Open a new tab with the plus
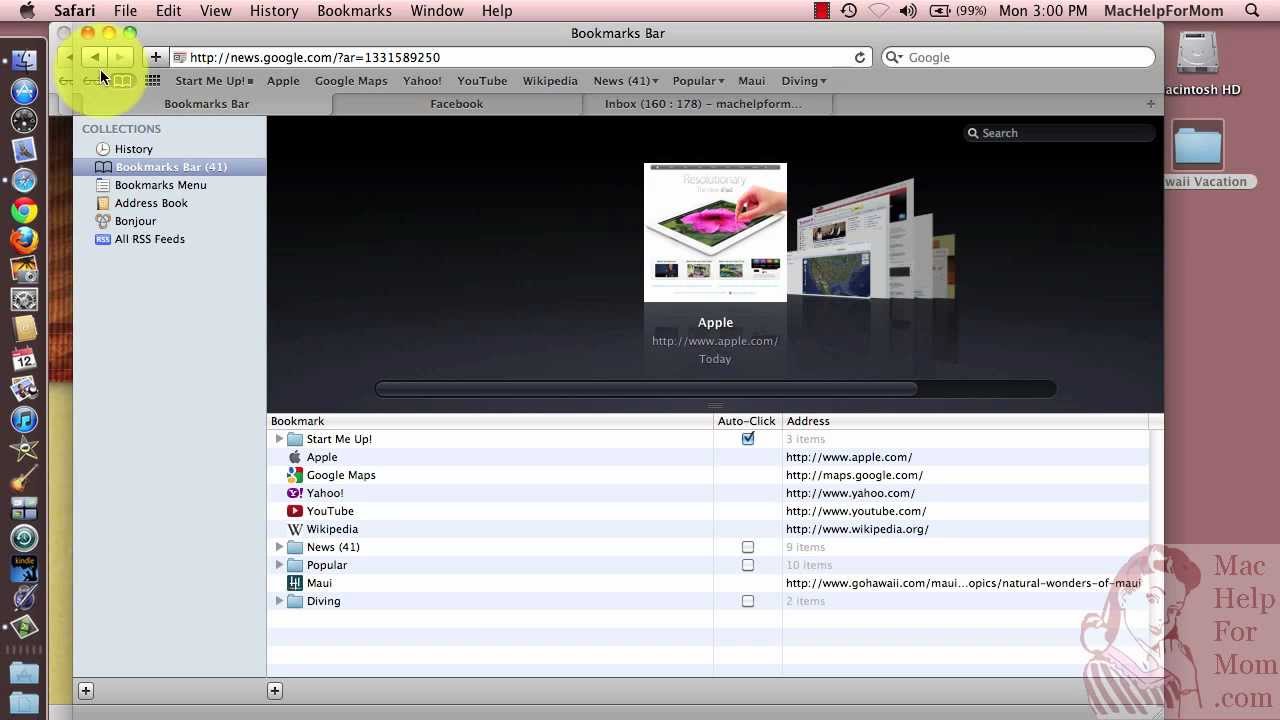This screenshot has height=720, width=1280. coord(1150,104)
